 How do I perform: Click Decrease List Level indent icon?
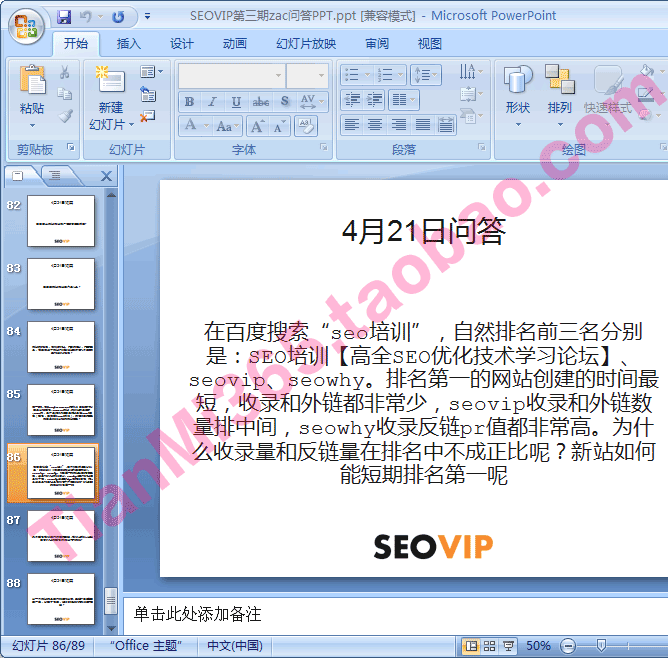352,100
